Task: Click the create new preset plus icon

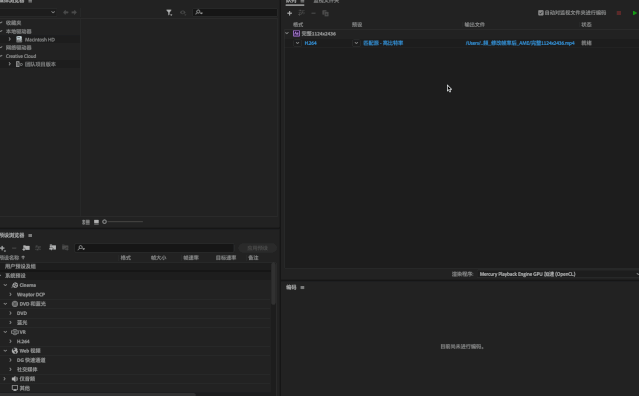Action: click(3, 248)
